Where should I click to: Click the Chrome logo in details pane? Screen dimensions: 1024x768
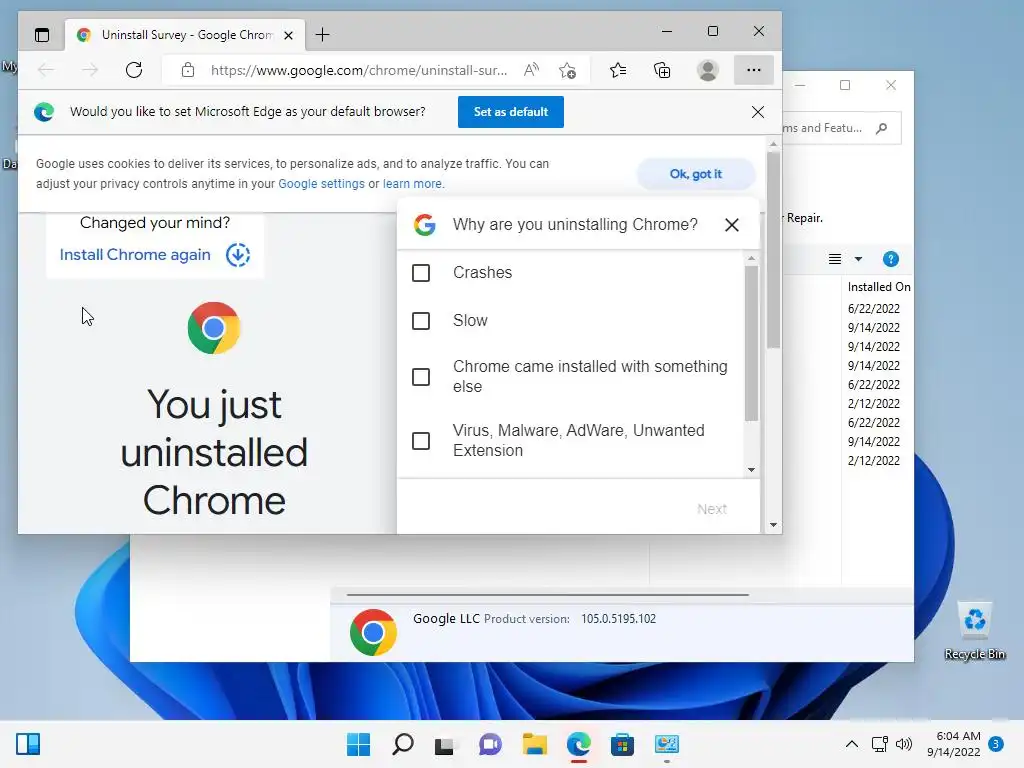[x=373, y=632]
